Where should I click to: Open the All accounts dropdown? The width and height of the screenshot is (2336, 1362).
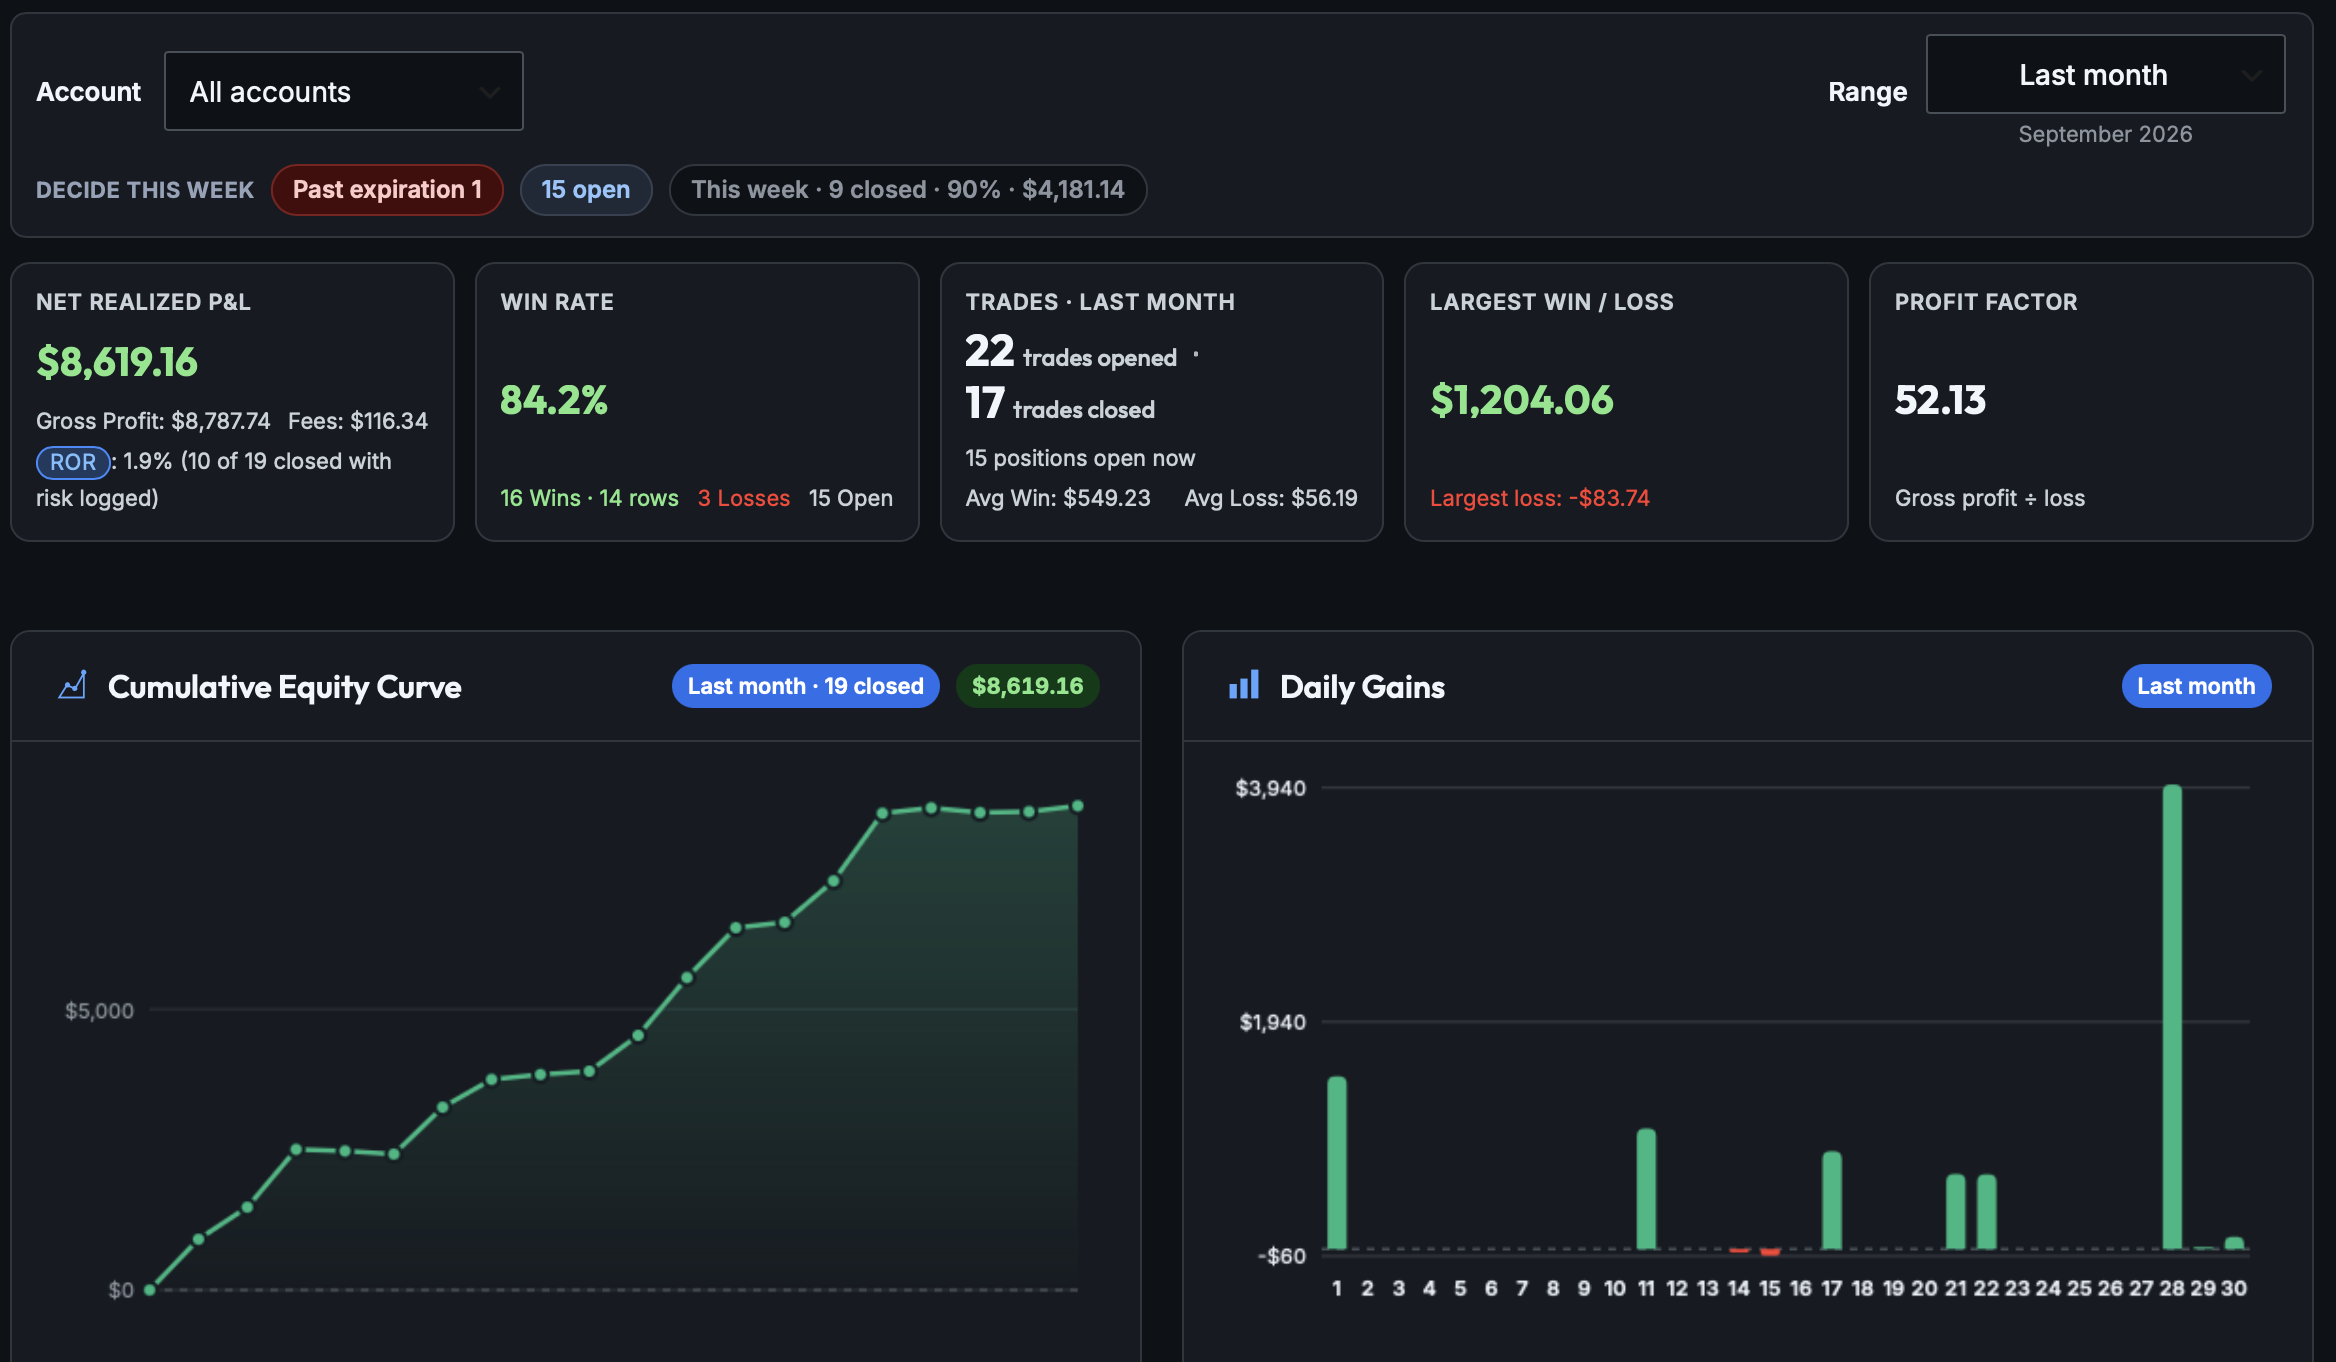coord(343,91)
